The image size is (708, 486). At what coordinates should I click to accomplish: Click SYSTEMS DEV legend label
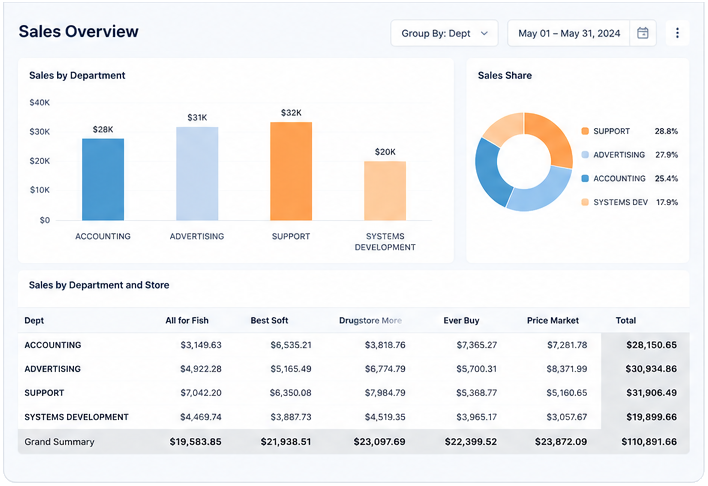coord(620,202)
